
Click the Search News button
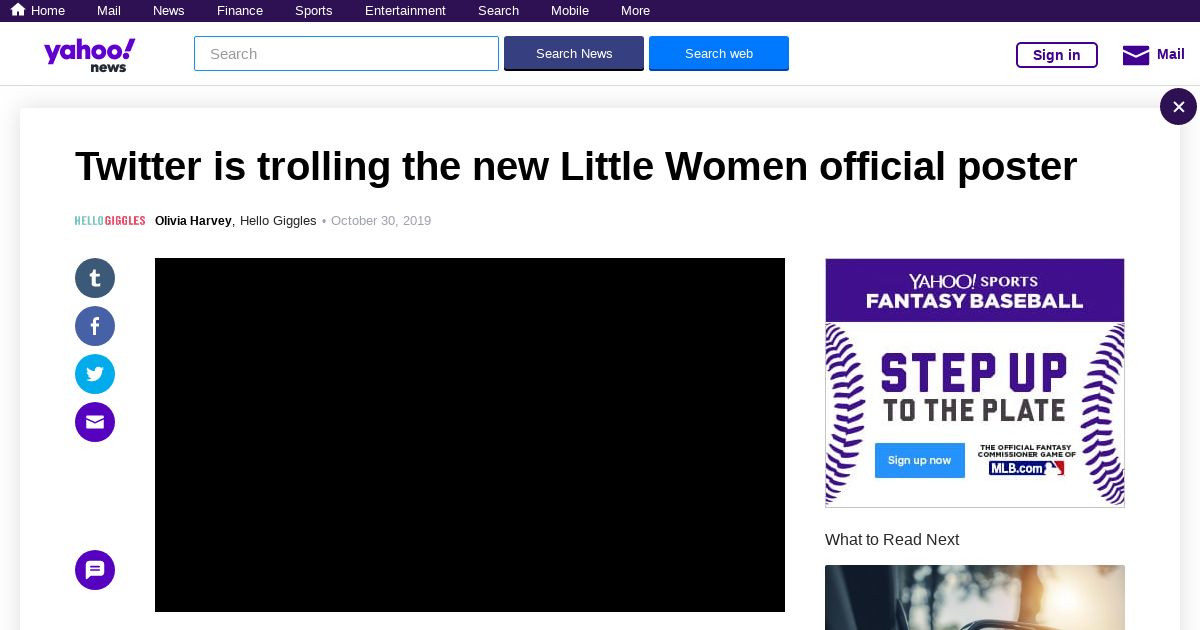(x=574, y=54)
